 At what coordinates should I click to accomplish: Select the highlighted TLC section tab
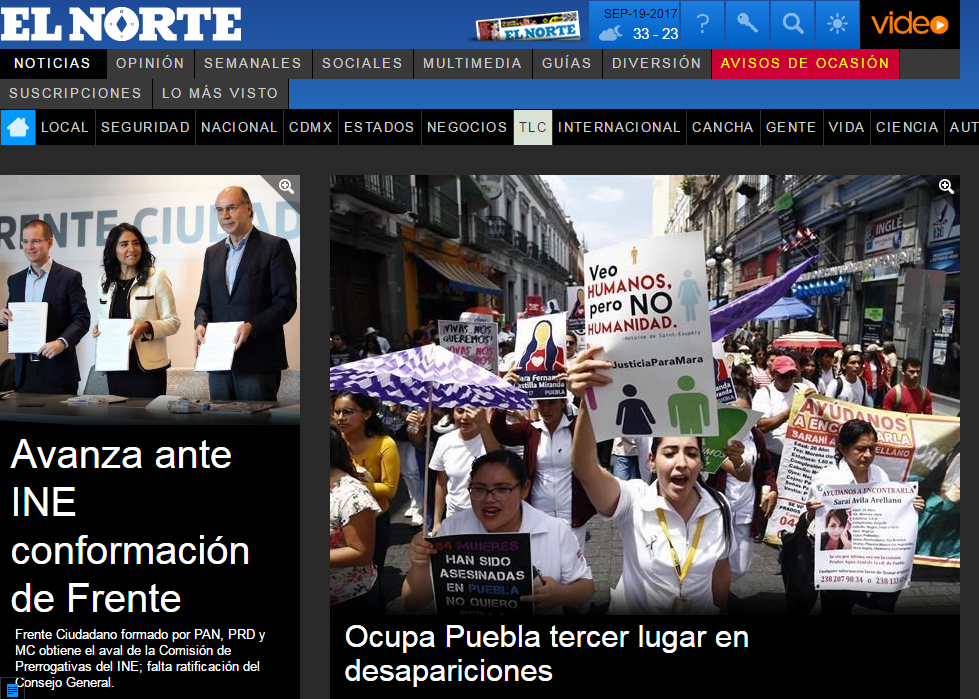tap(532, 127)
